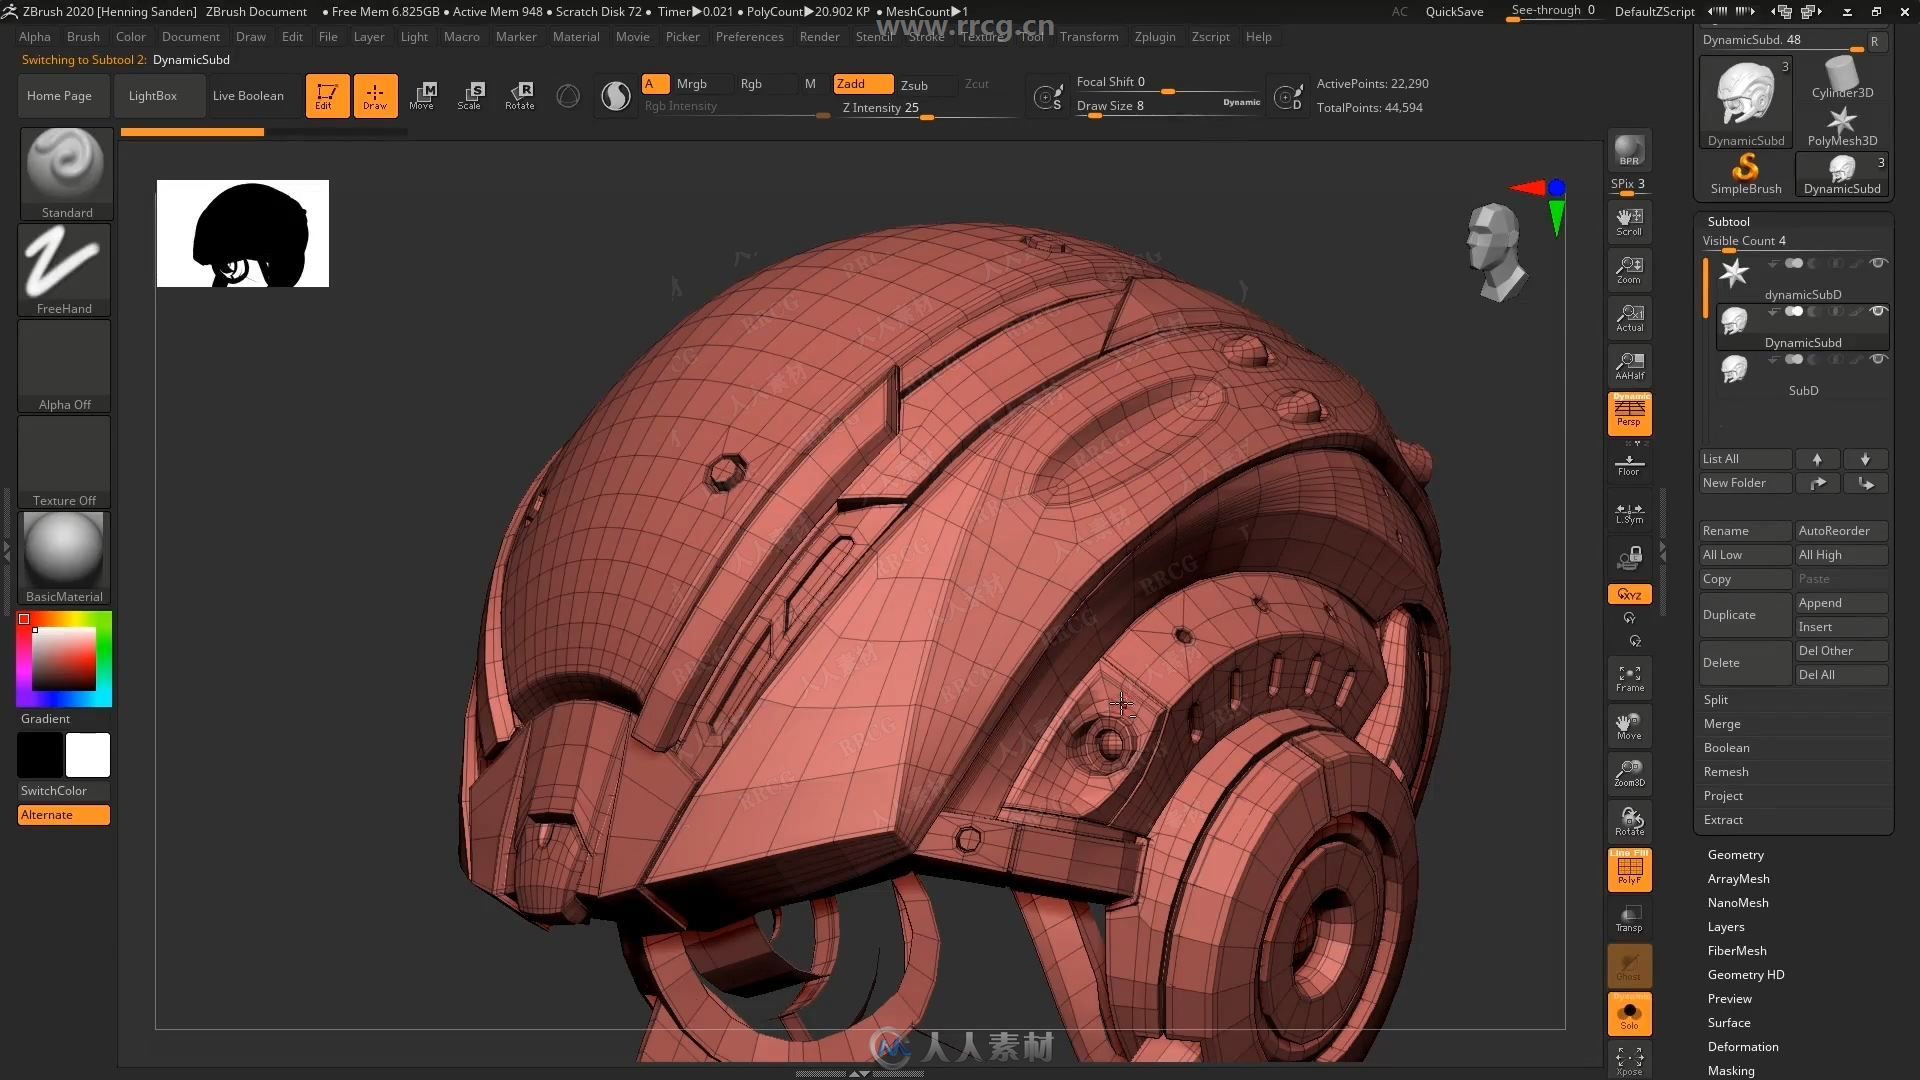
Task: Select the SimpleBrush tool icon
Action: tap(1746, 169)
